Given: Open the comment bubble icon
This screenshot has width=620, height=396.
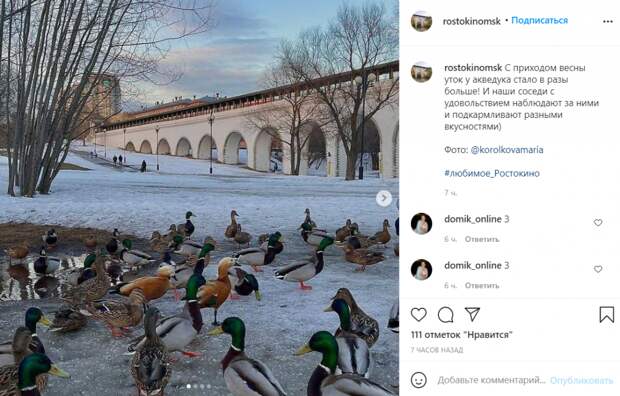Looking at the screenshot, I should (x=445, y=315).
